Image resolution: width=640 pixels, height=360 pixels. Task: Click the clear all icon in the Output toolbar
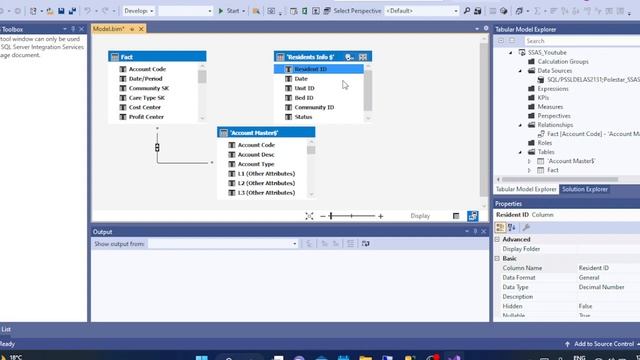(350, 244)
